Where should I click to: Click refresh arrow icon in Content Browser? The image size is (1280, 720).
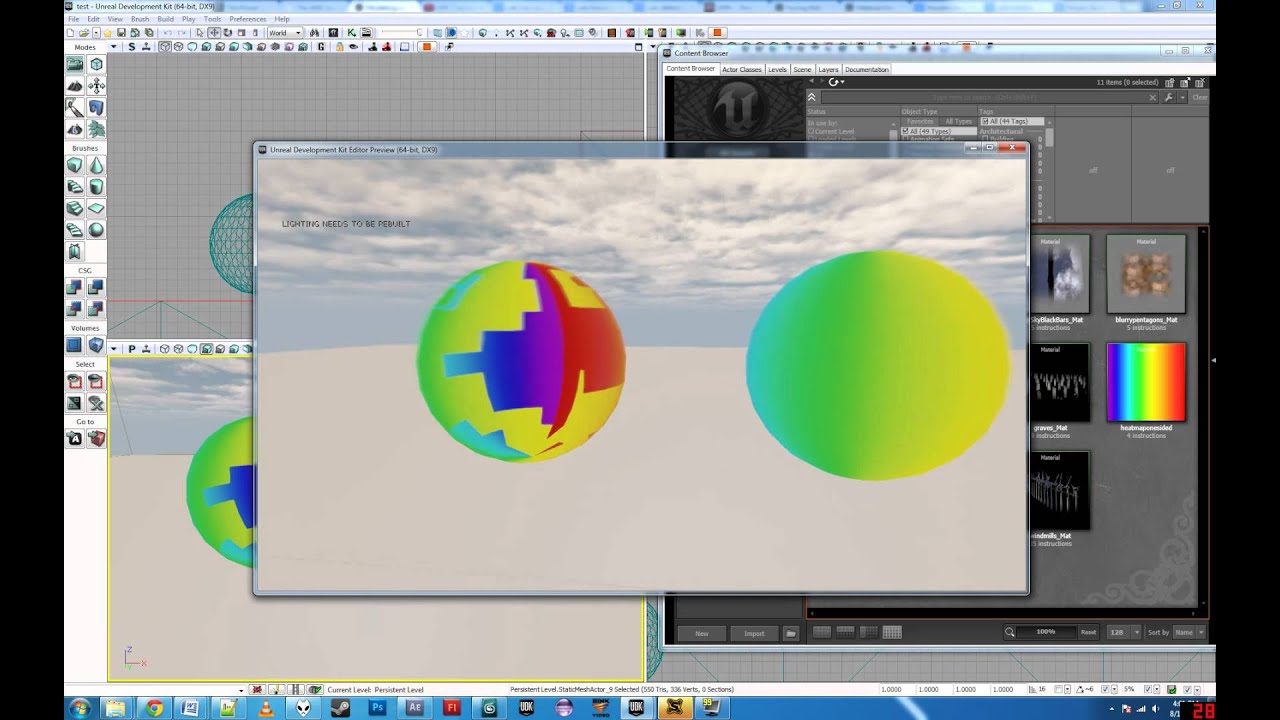[x=833, y=82]
